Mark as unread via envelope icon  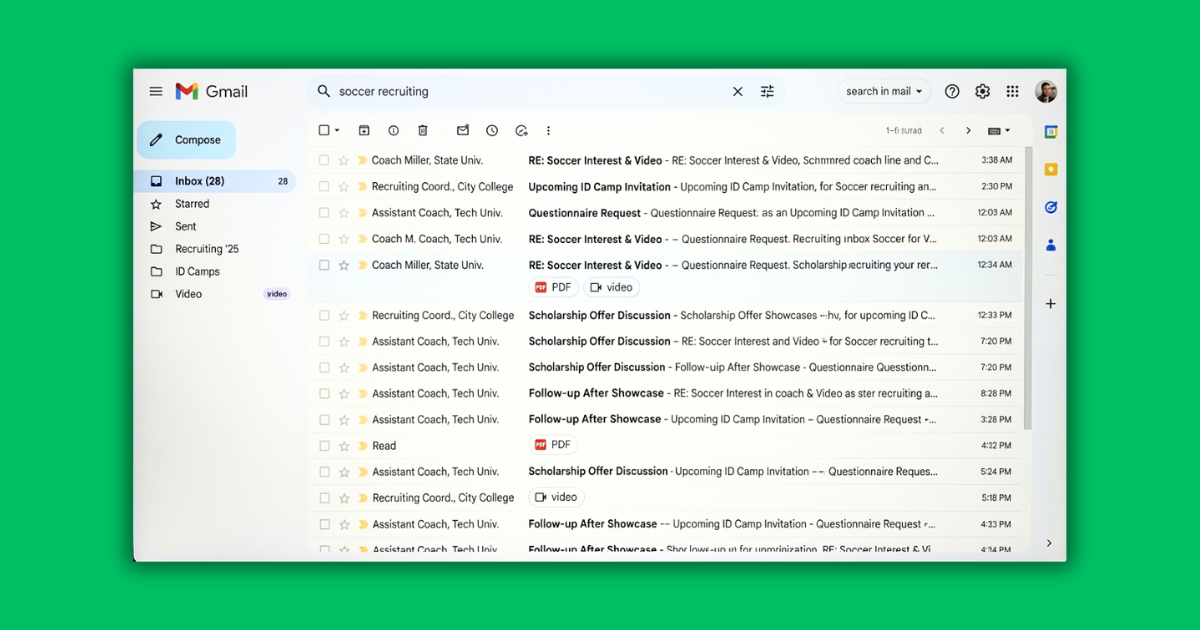(462, 130)
